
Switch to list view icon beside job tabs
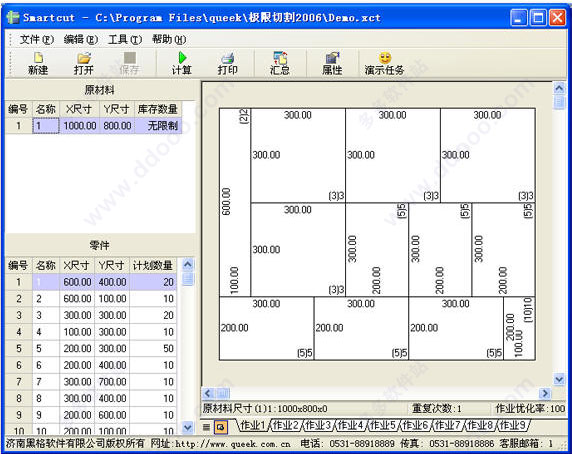pyautogui.click(x=206, y=427)
